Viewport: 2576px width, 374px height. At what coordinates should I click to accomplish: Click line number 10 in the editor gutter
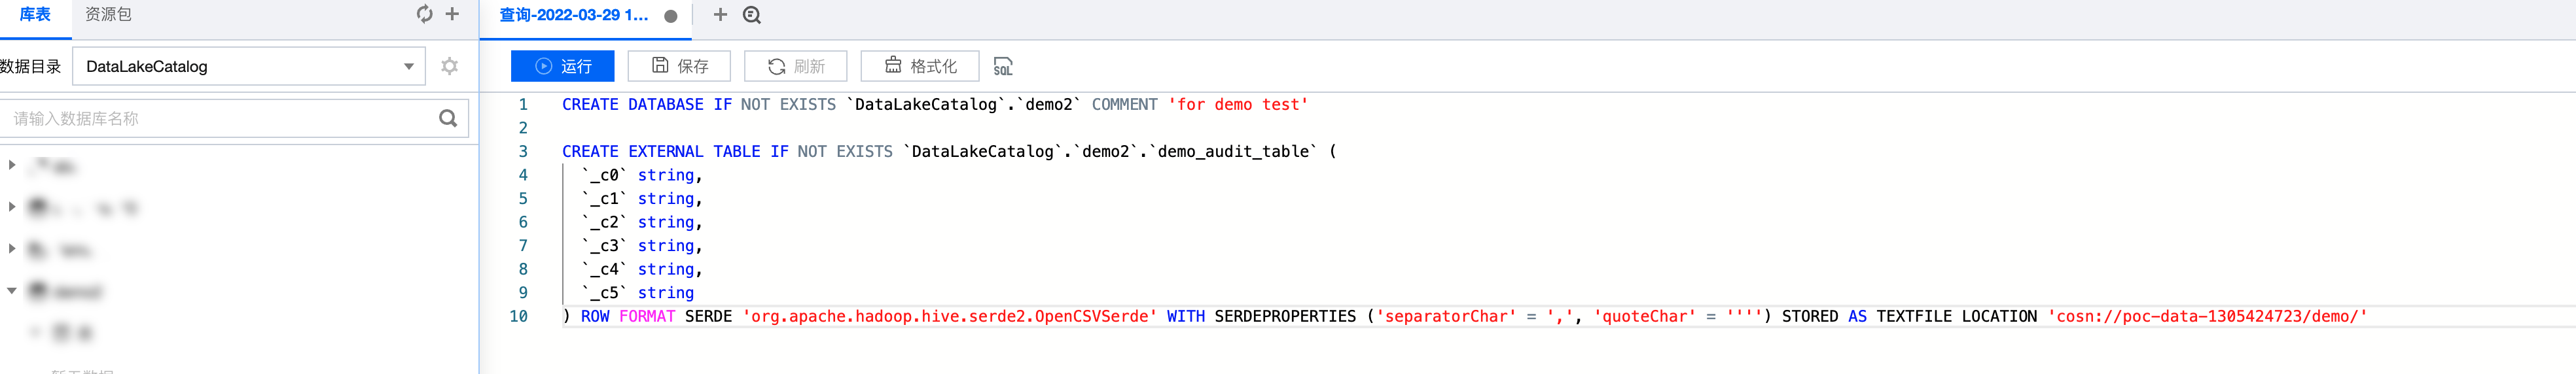518,316
